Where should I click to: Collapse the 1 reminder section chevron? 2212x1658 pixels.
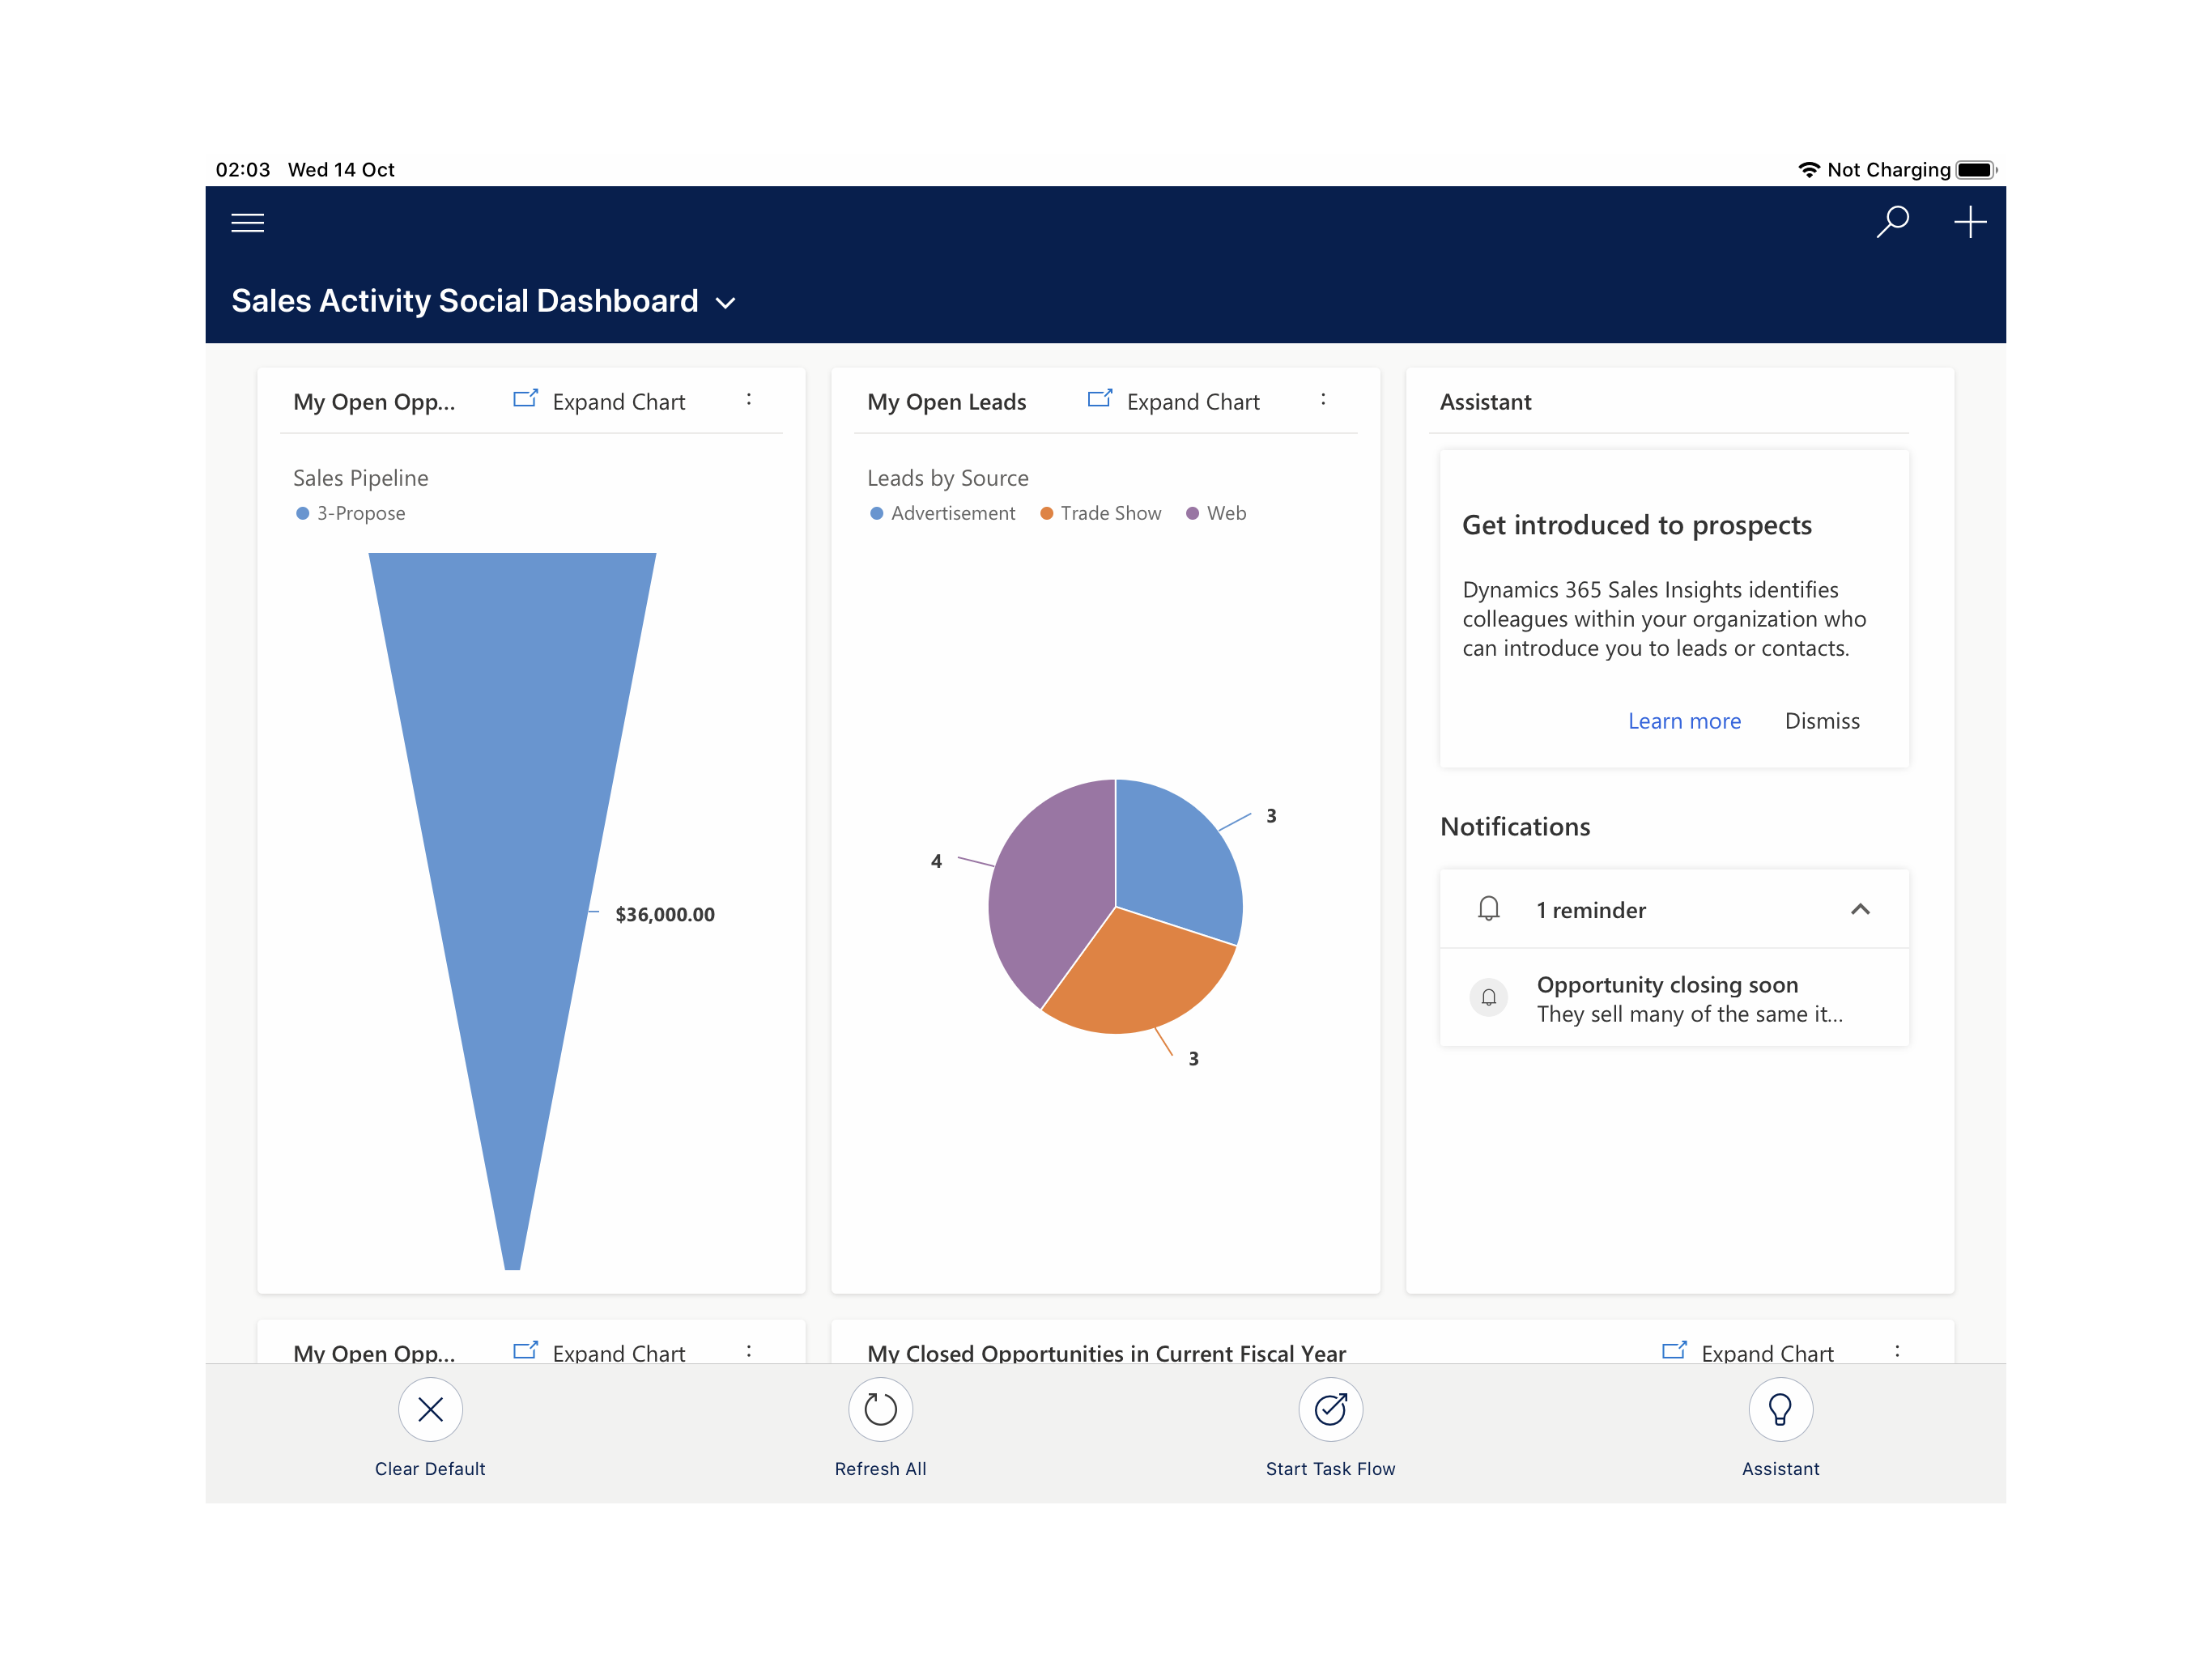(x=1859, y=909)
